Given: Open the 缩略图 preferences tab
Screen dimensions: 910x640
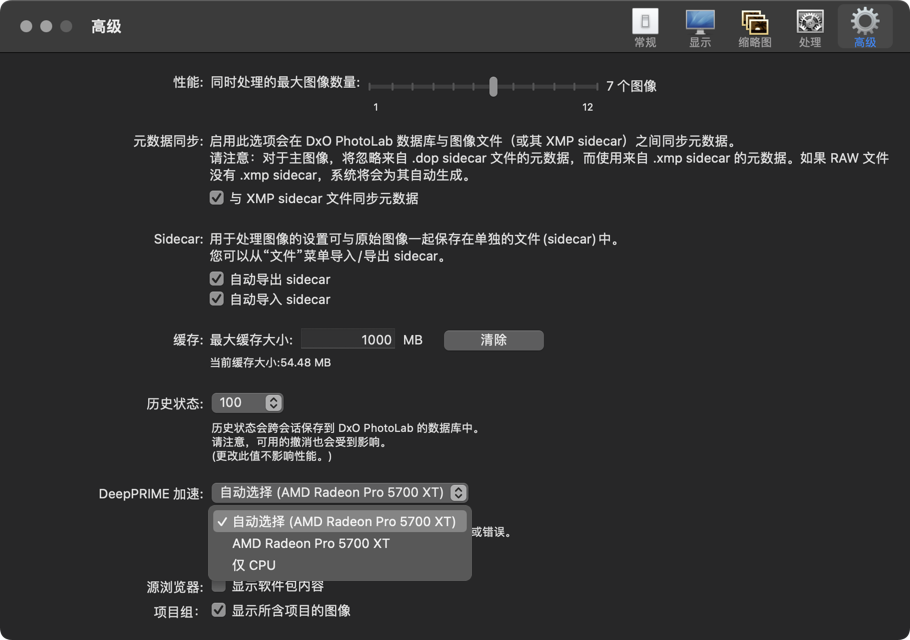Looking at the screenshot, I should (x=754, y=28).
